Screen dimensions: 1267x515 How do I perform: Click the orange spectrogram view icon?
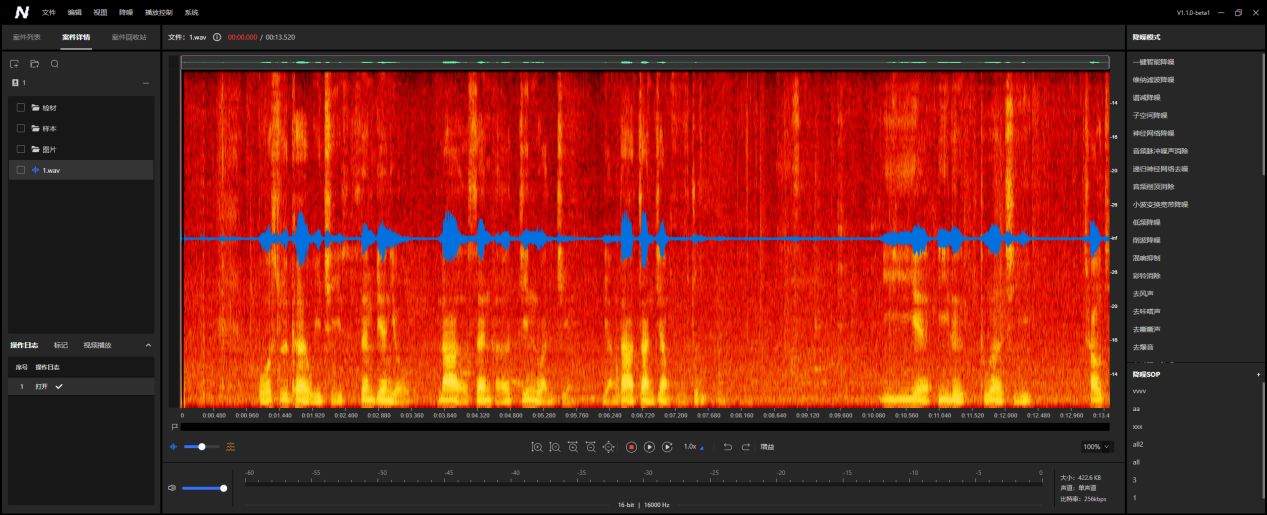[x=231, y=447]
